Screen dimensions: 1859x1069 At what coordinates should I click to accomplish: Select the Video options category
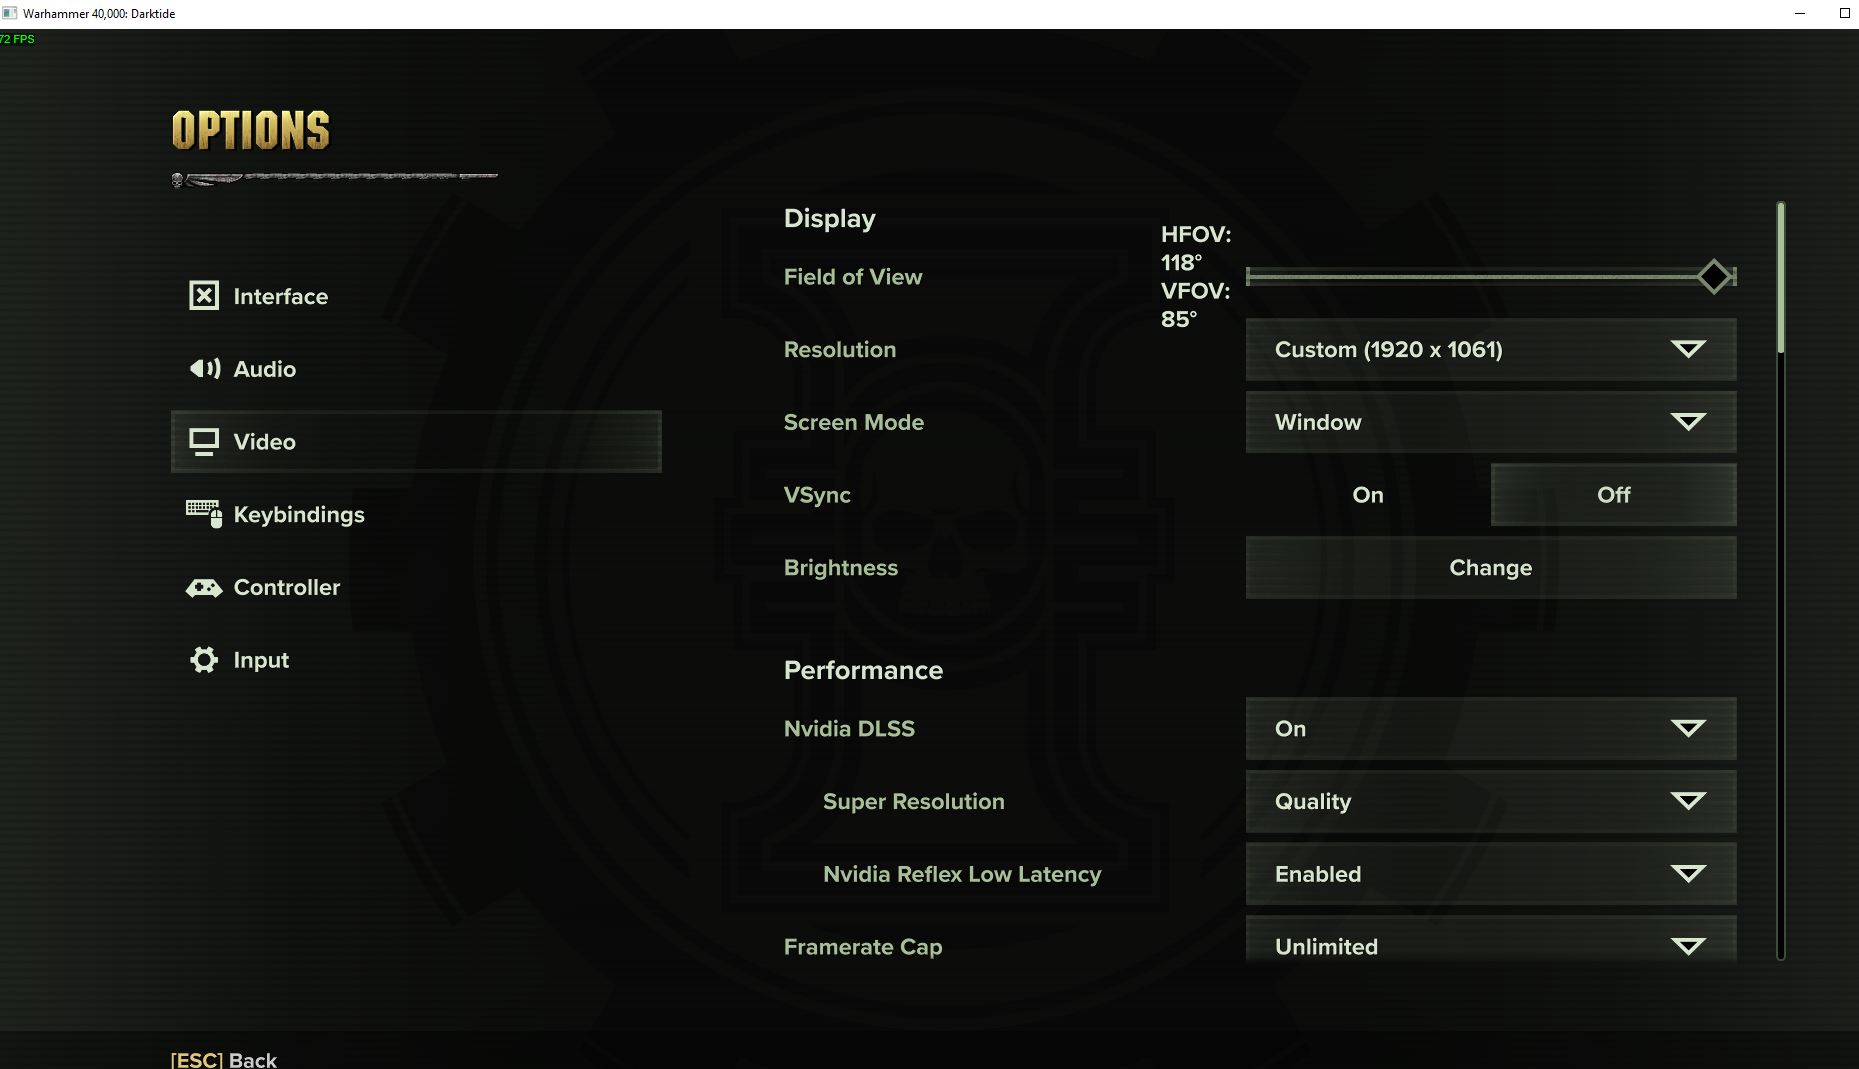click(416, 441)
